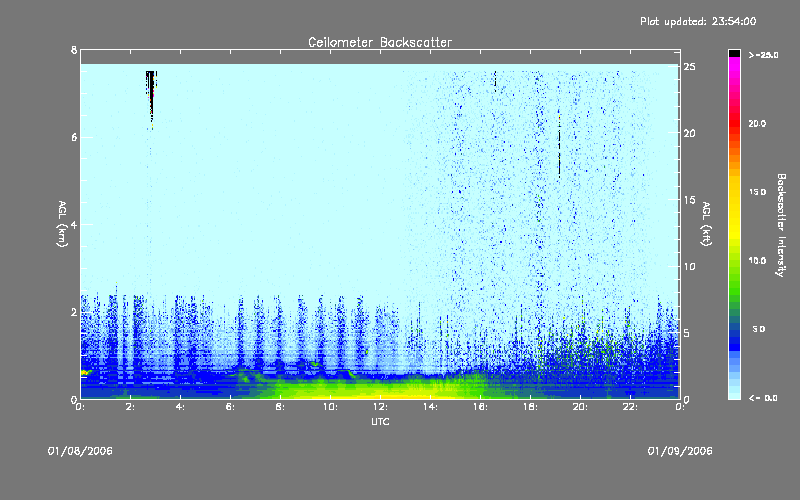Click the "8" km tick label
Screen dimensions: 800x500
coord(74,50)
